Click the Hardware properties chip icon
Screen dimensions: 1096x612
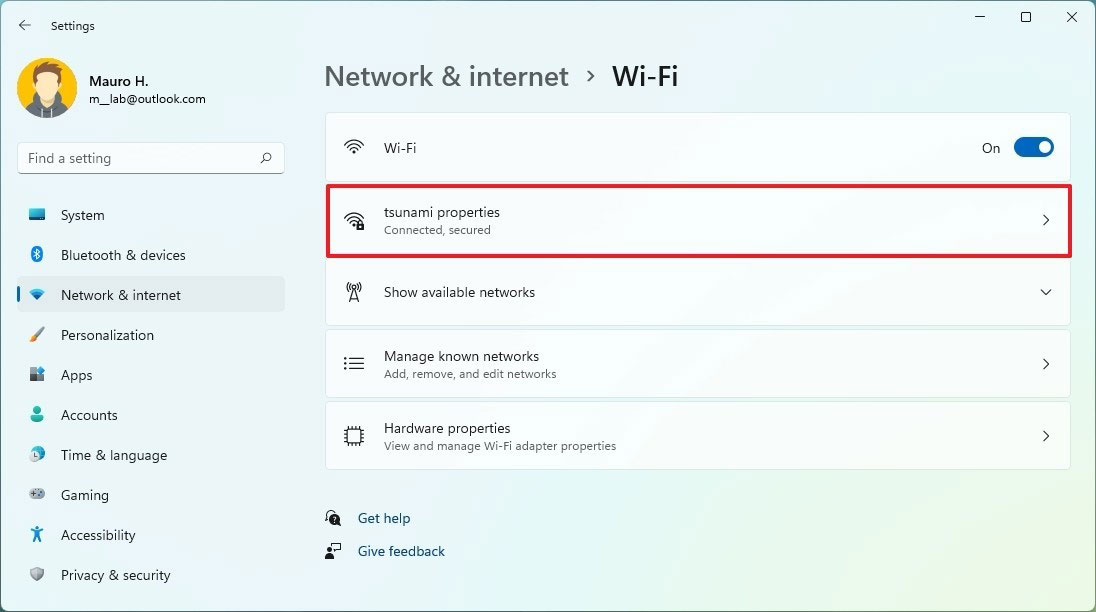tap(354, 436)
